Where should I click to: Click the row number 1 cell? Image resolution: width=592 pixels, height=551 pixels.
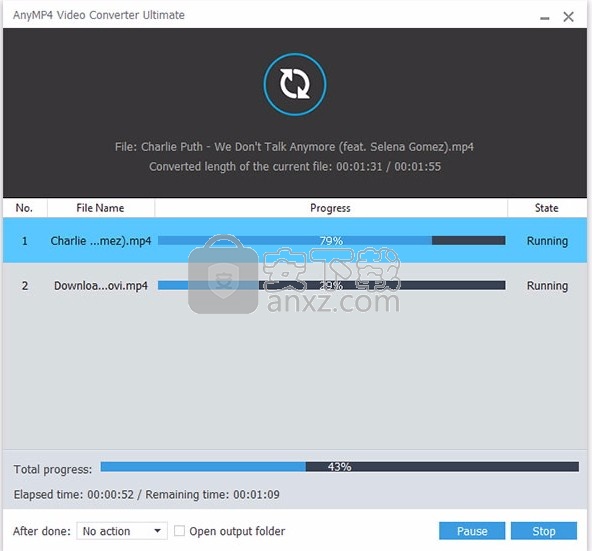coord(25,241)
